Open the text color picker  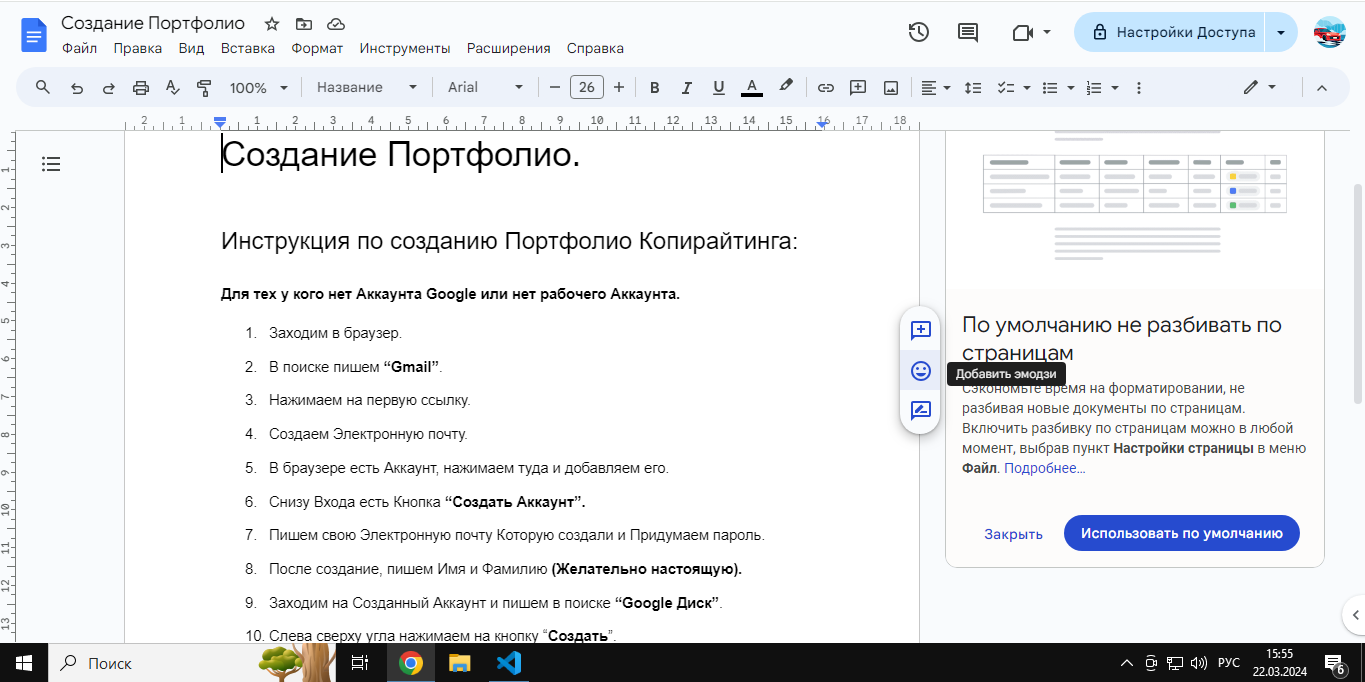click(x=752, y=87)
